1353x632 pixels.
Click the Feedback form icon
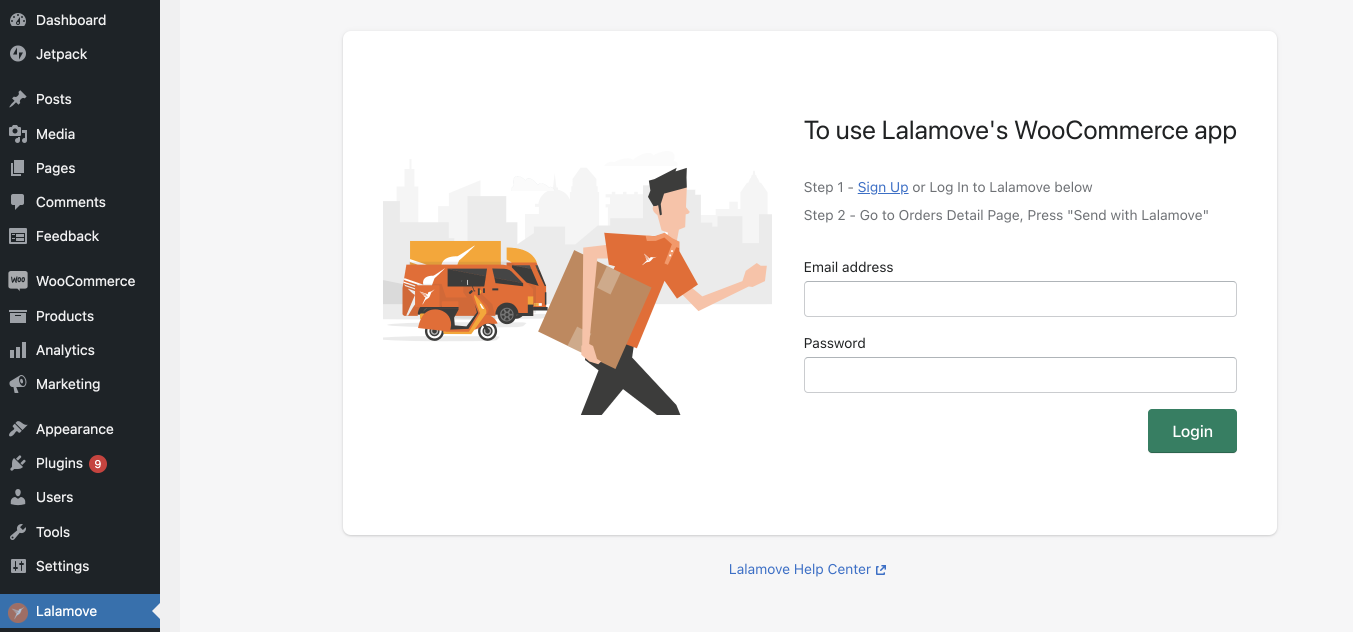(x=18, y=236)
